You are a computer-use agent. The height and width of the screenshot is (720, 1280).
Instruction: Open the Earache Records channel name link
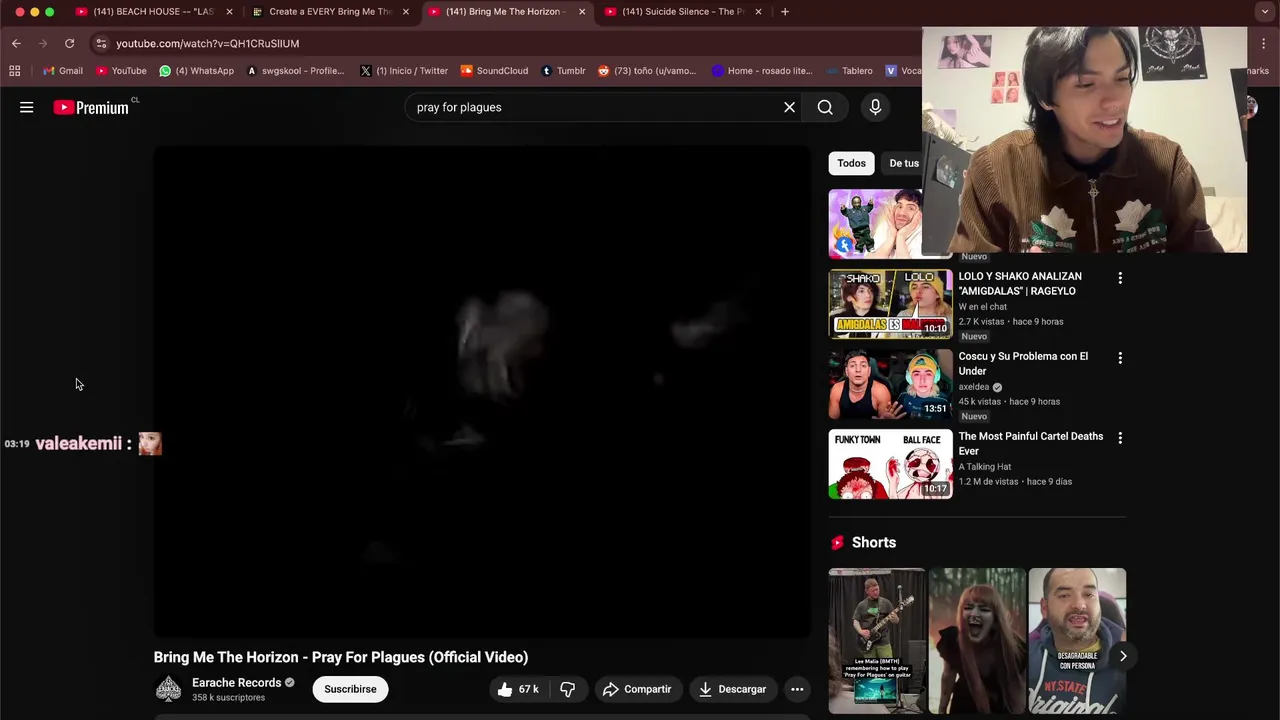coord(236,683)
